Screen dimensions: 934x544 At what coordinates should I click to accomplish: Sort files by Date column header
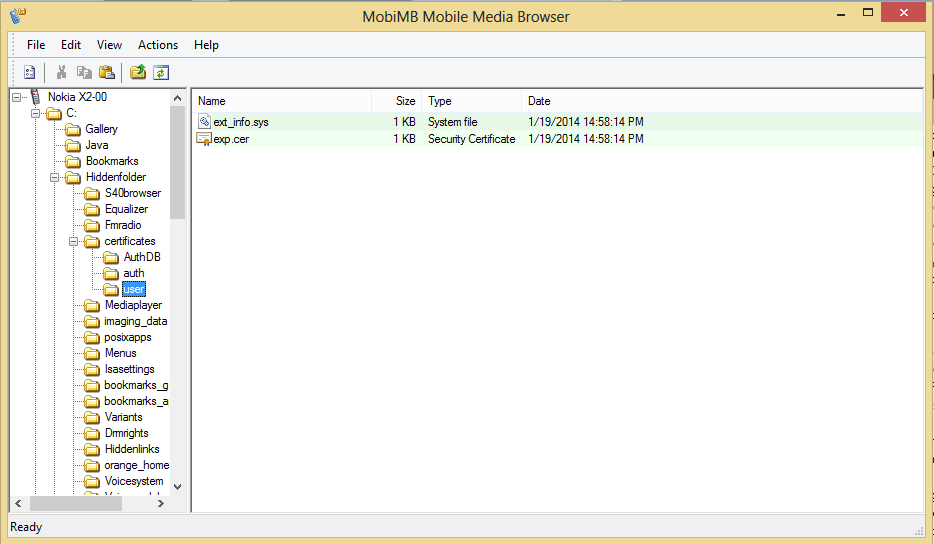click(722, 101)
